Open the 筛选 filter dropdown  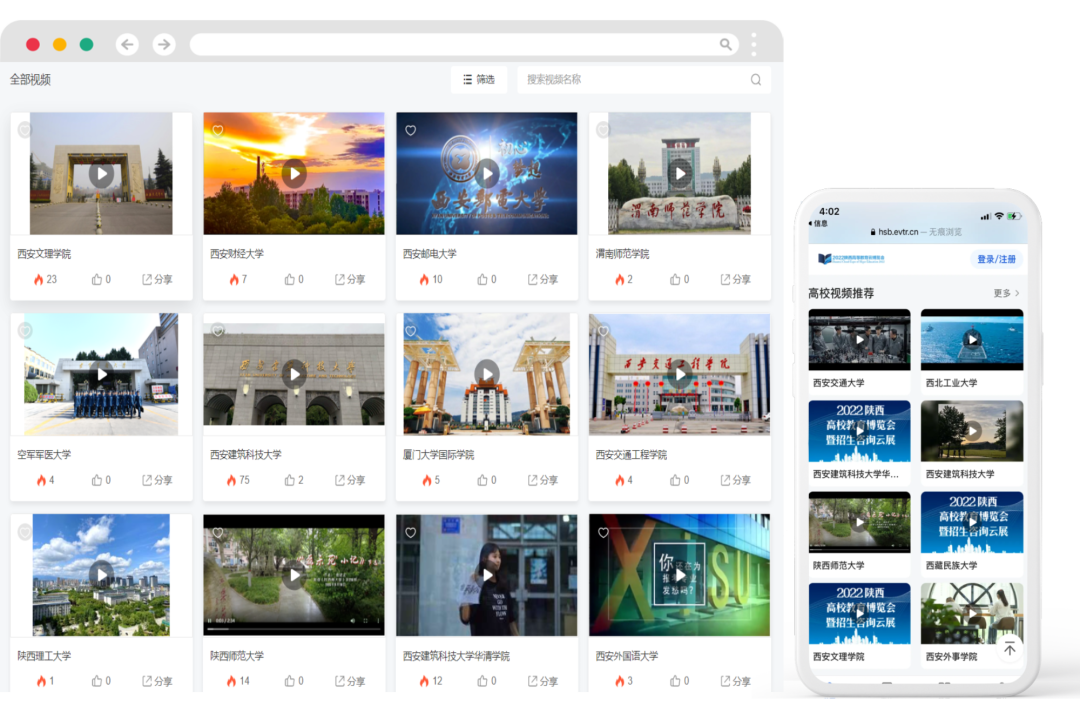[479, 80]
